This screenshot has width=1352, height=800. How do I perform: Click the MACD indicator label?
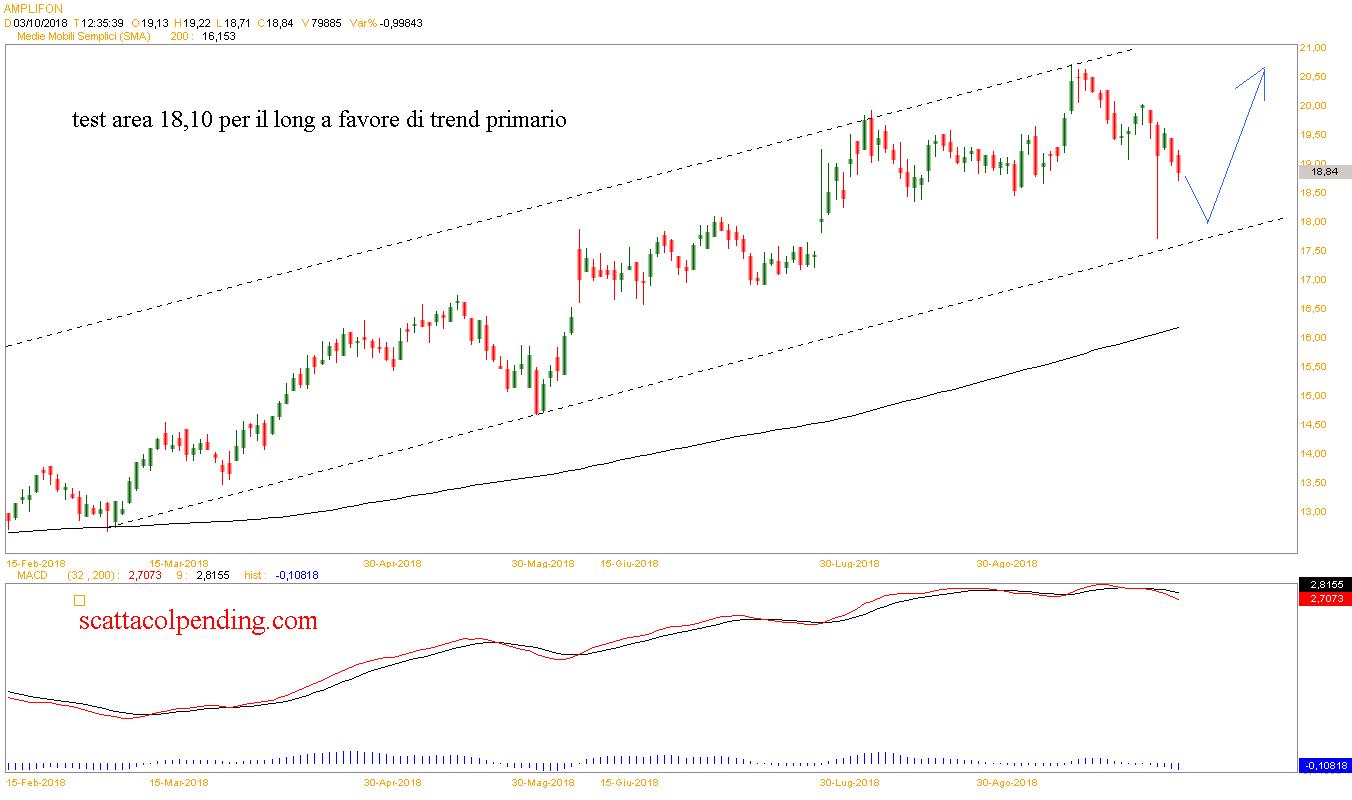[33, 575]
